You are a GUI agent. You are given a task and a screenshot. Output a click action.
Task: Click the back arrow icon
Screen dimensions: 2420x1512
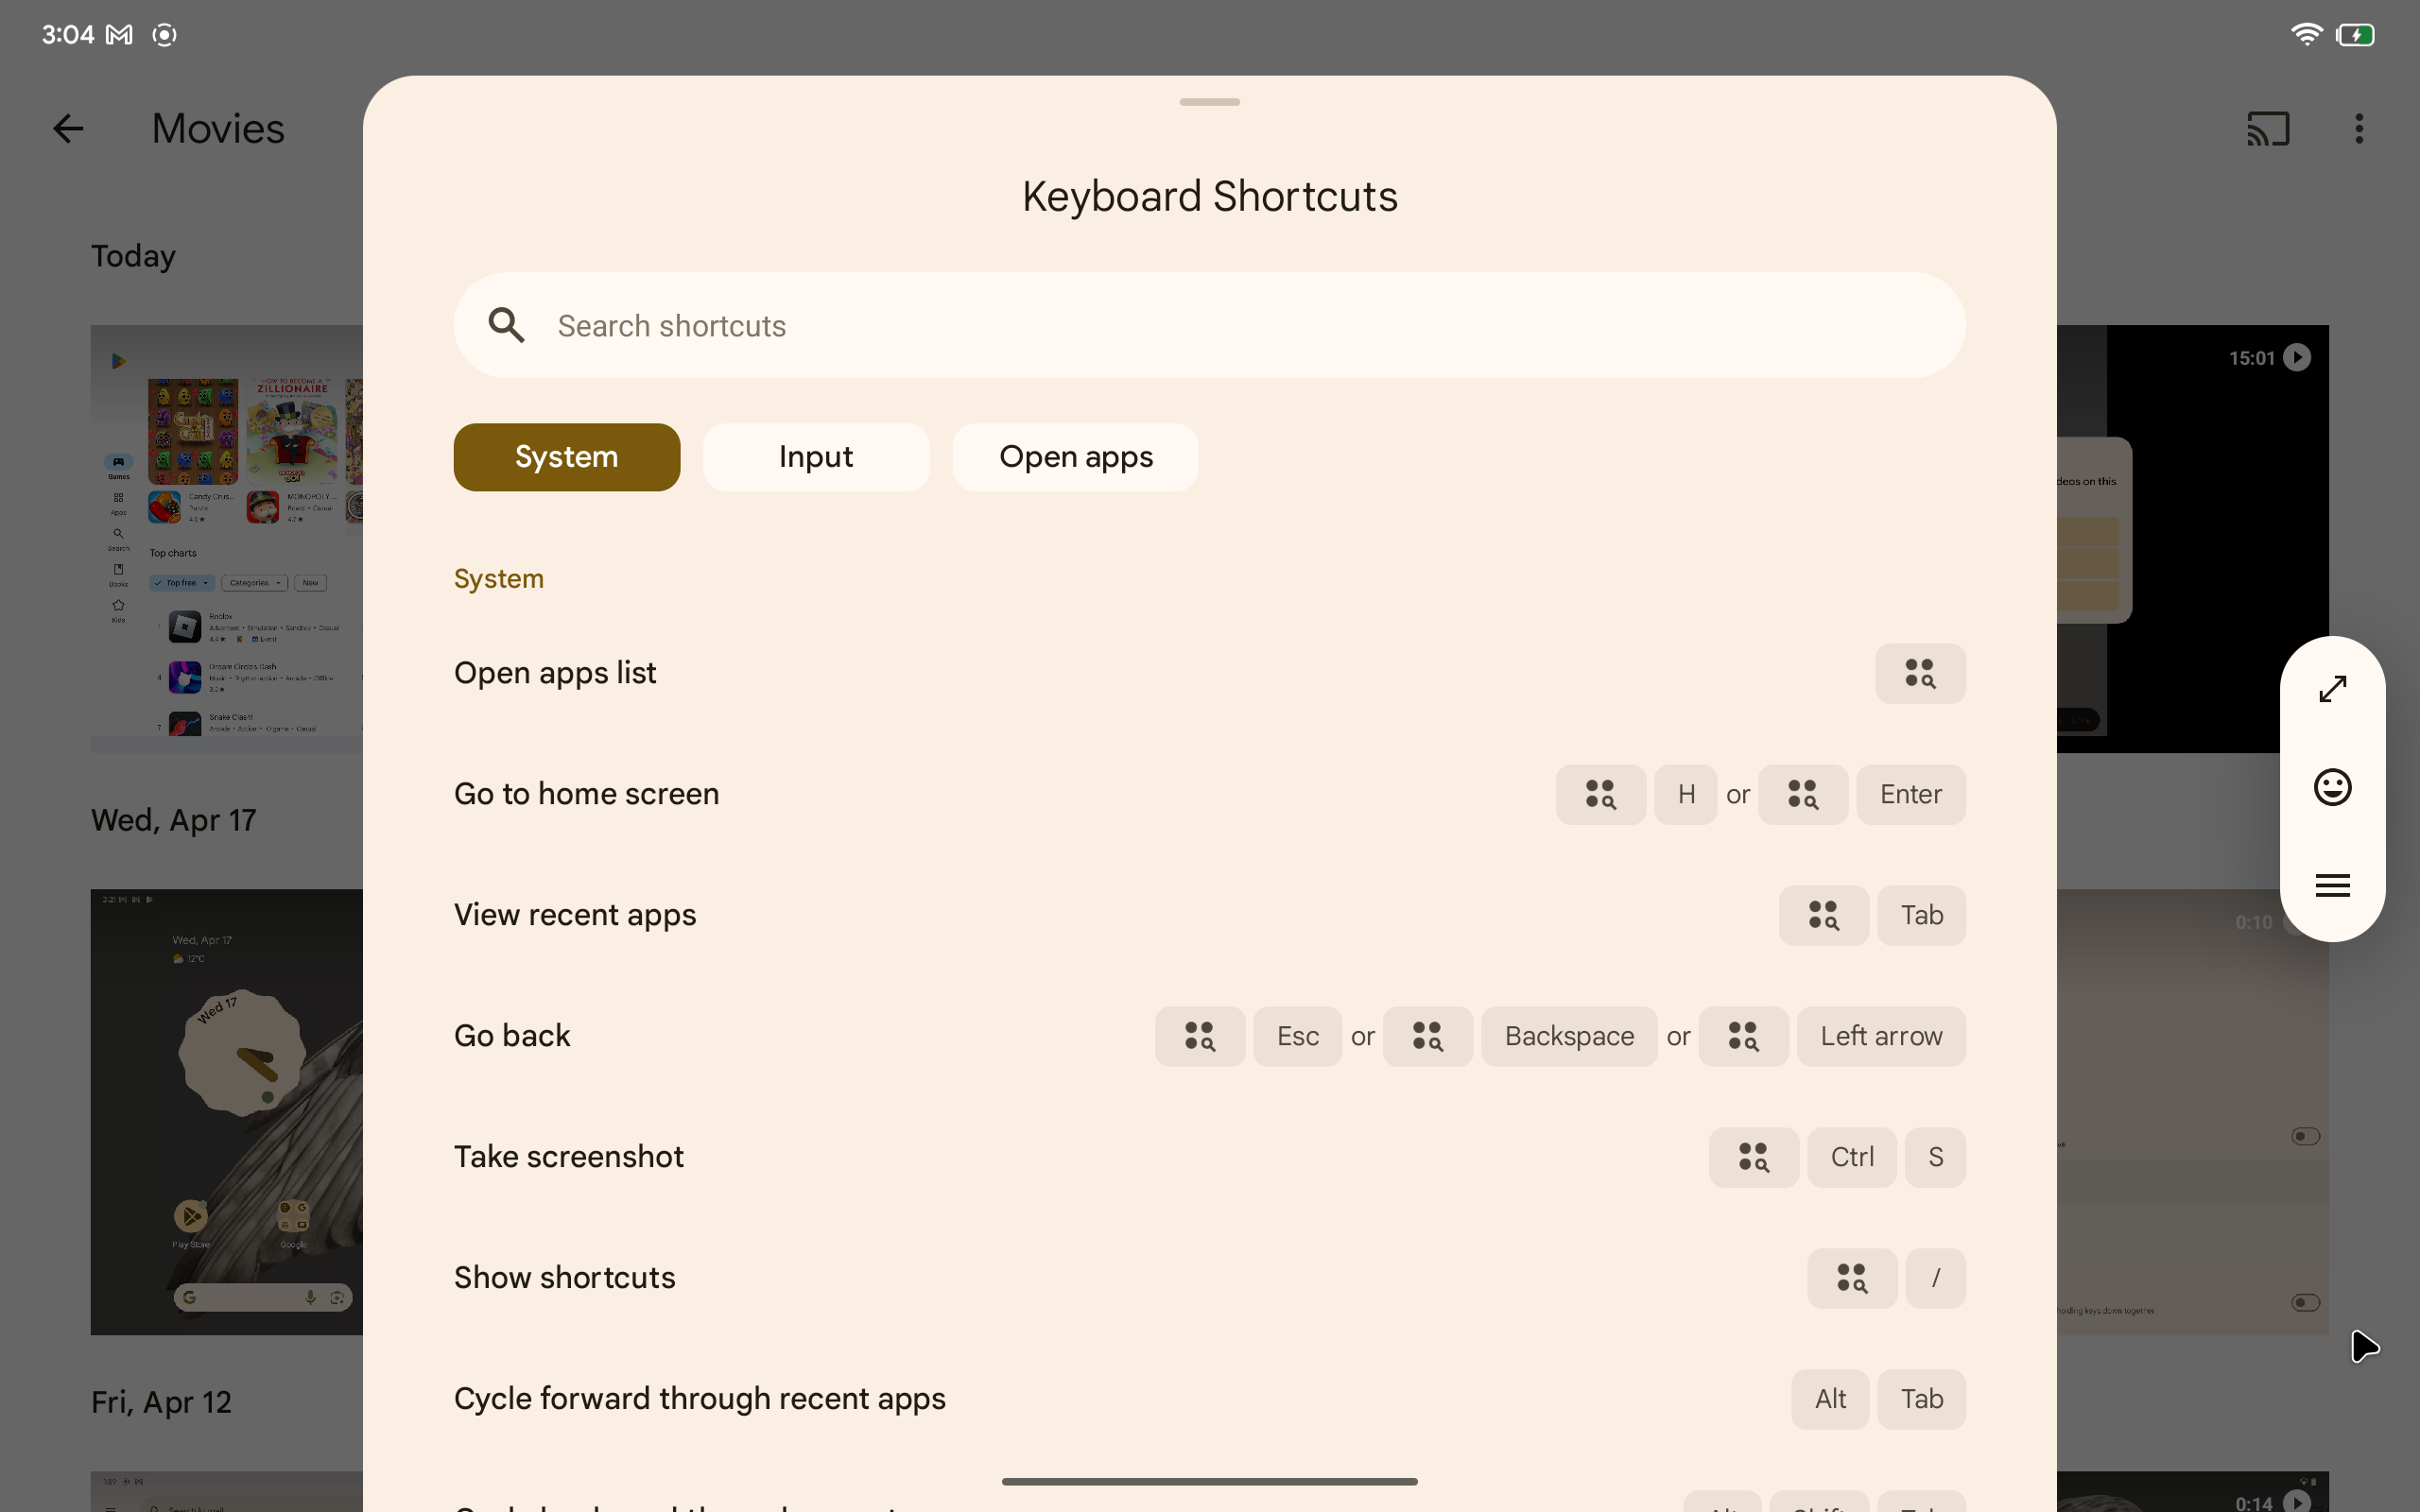[x=66, y=128]
